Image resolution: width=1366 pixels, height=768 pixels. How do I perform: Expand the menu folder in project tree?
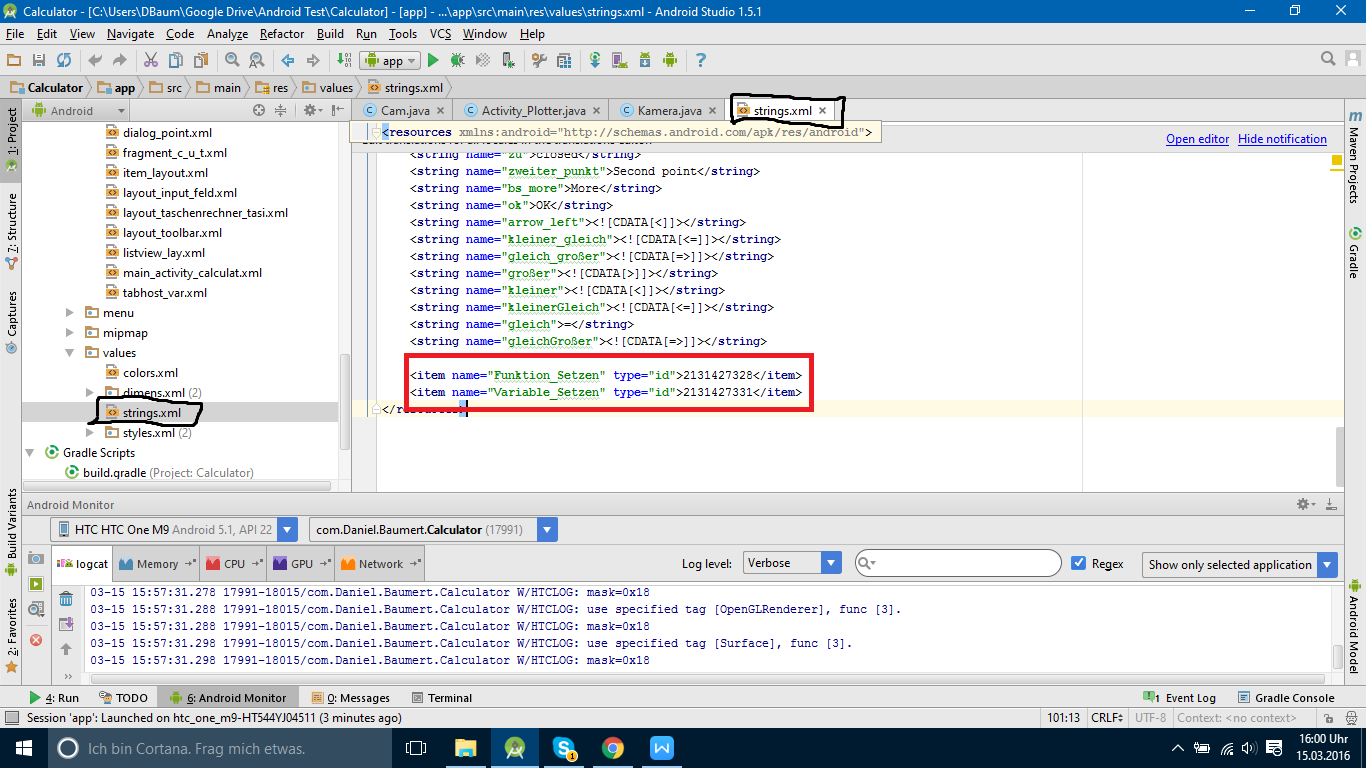[70, 313]
